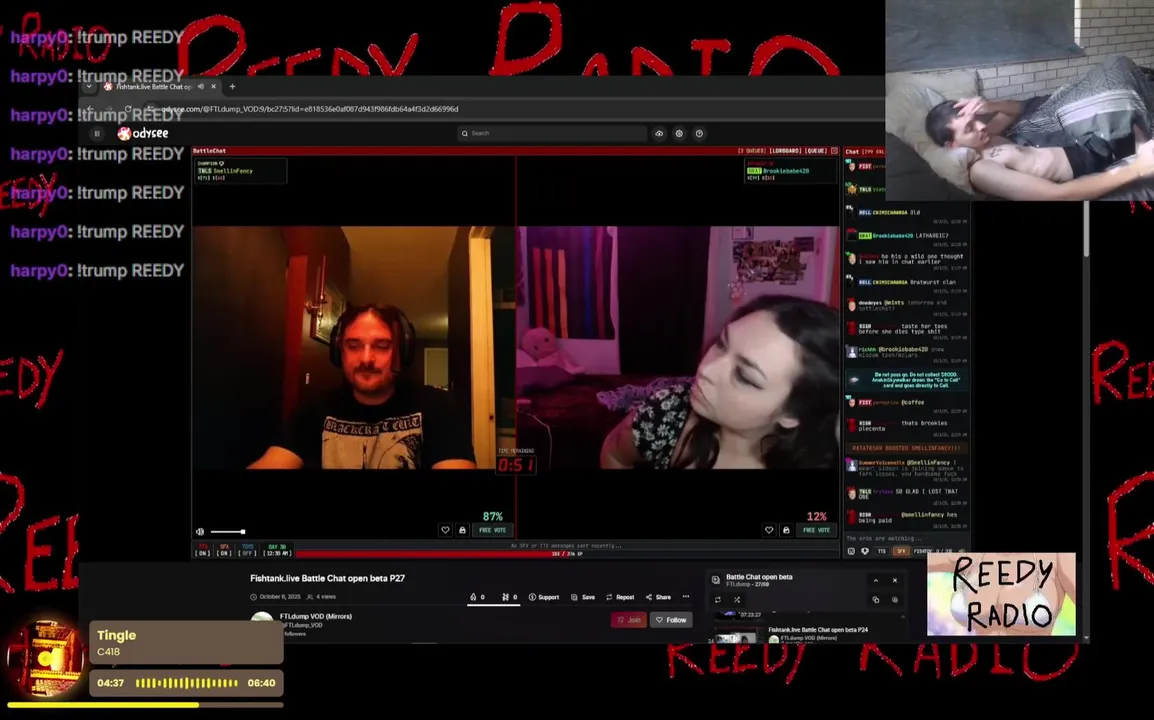Expand the browser tab search chevron
This screenshot has height=720, width=1154.
pos(89,86)
